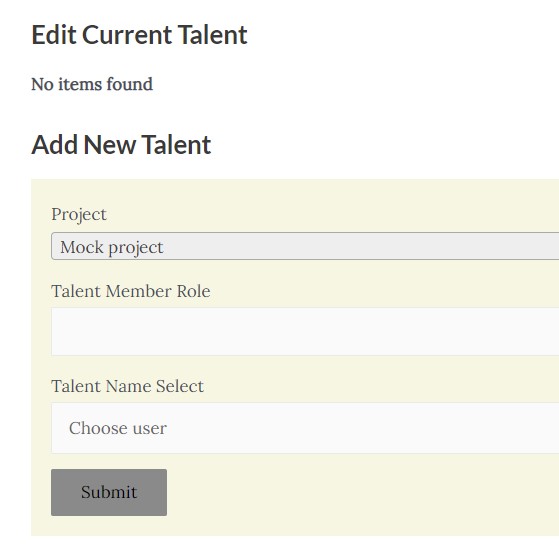Select the Choose user placeholder text
559x553 pixels.
coord(118,428)
